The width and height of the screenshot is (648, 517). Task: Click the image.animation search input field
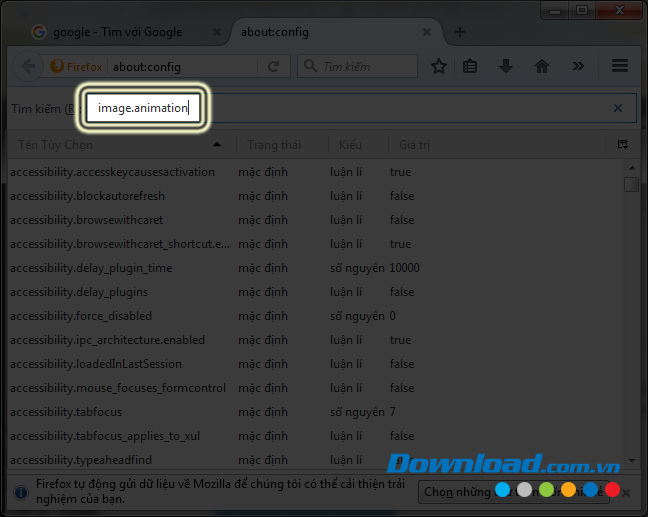coord(146,108)
